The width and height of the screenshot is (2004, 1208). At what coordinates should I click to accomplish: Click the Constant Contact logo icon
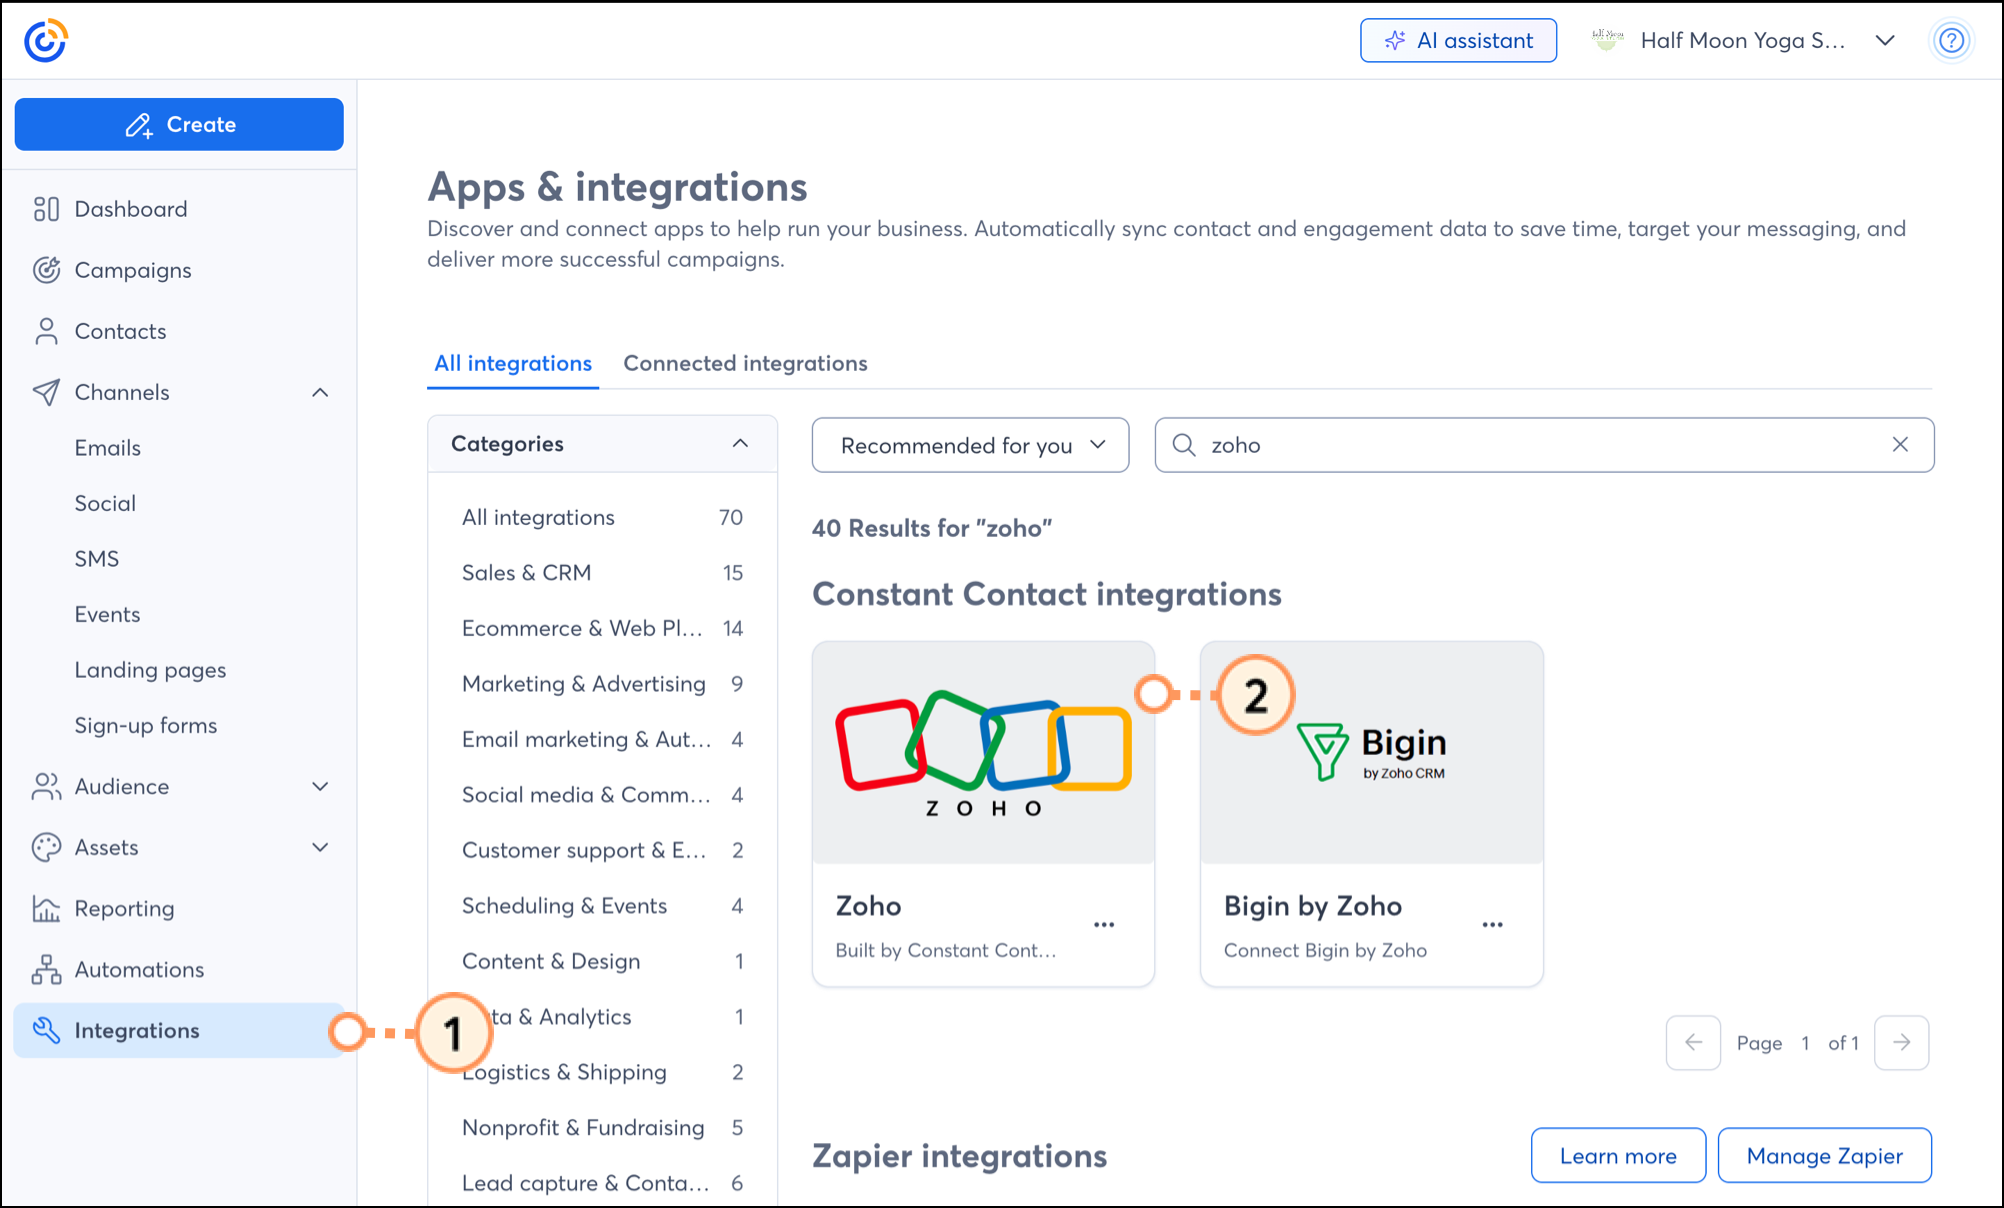[45, 41]
